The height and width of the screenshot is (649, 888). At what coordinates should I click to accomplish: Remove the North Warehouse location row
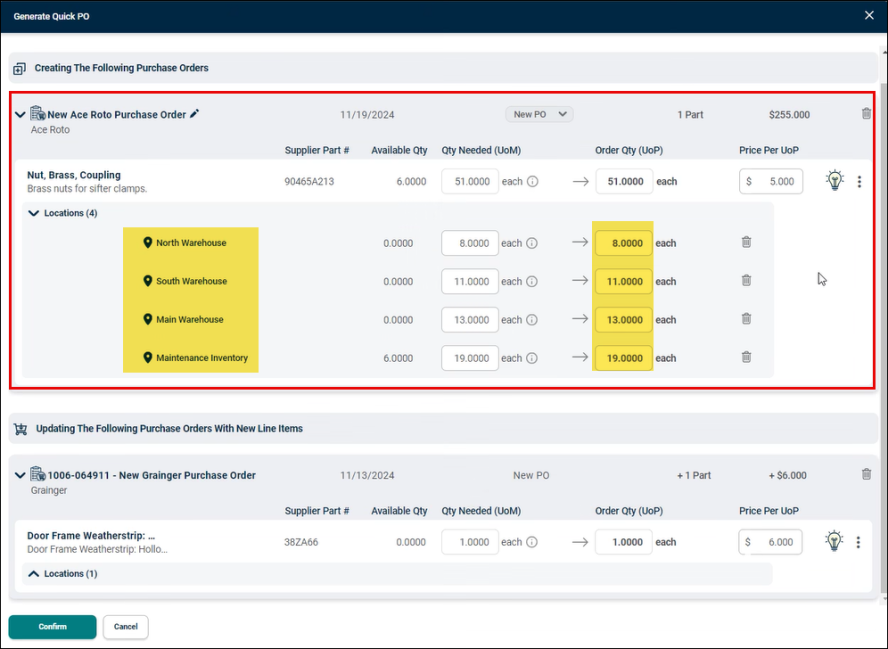(x=746, y=242)
